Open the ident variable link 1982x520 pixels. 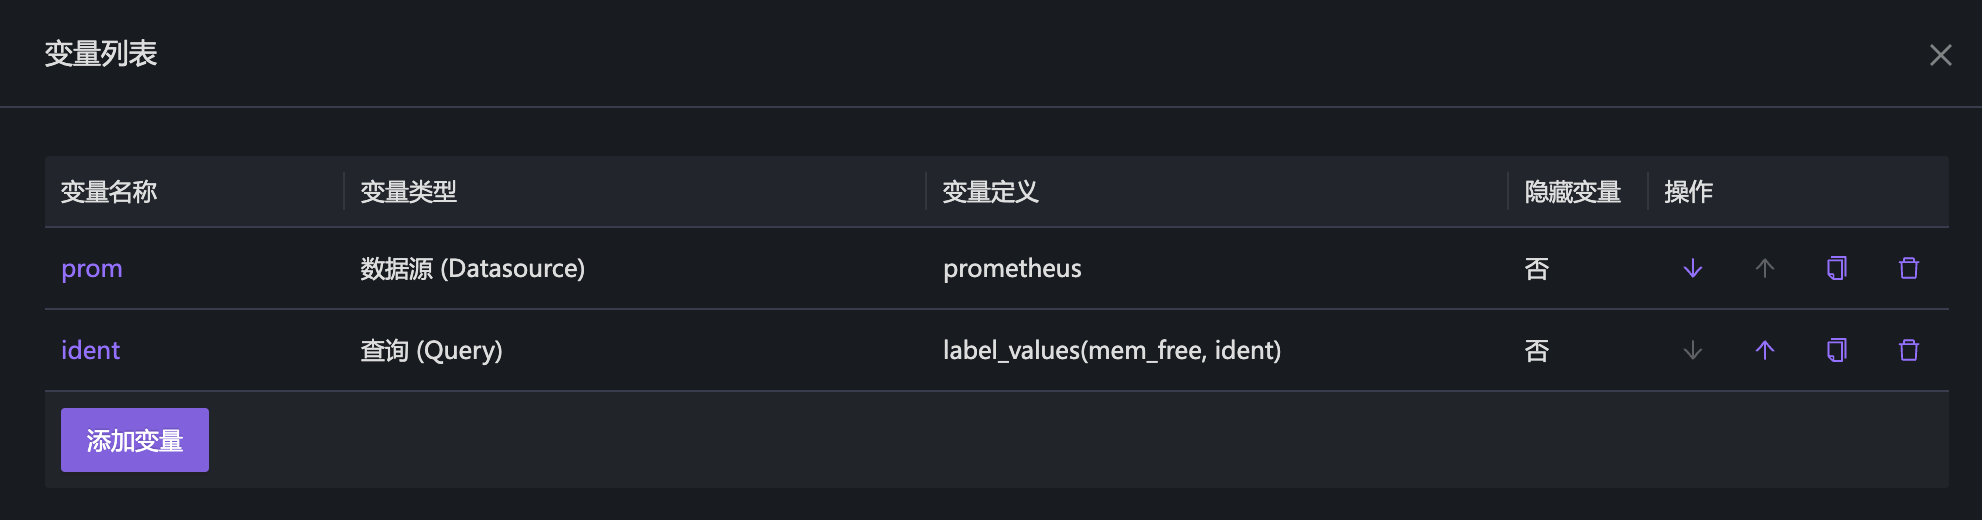[x=91, y=351]
